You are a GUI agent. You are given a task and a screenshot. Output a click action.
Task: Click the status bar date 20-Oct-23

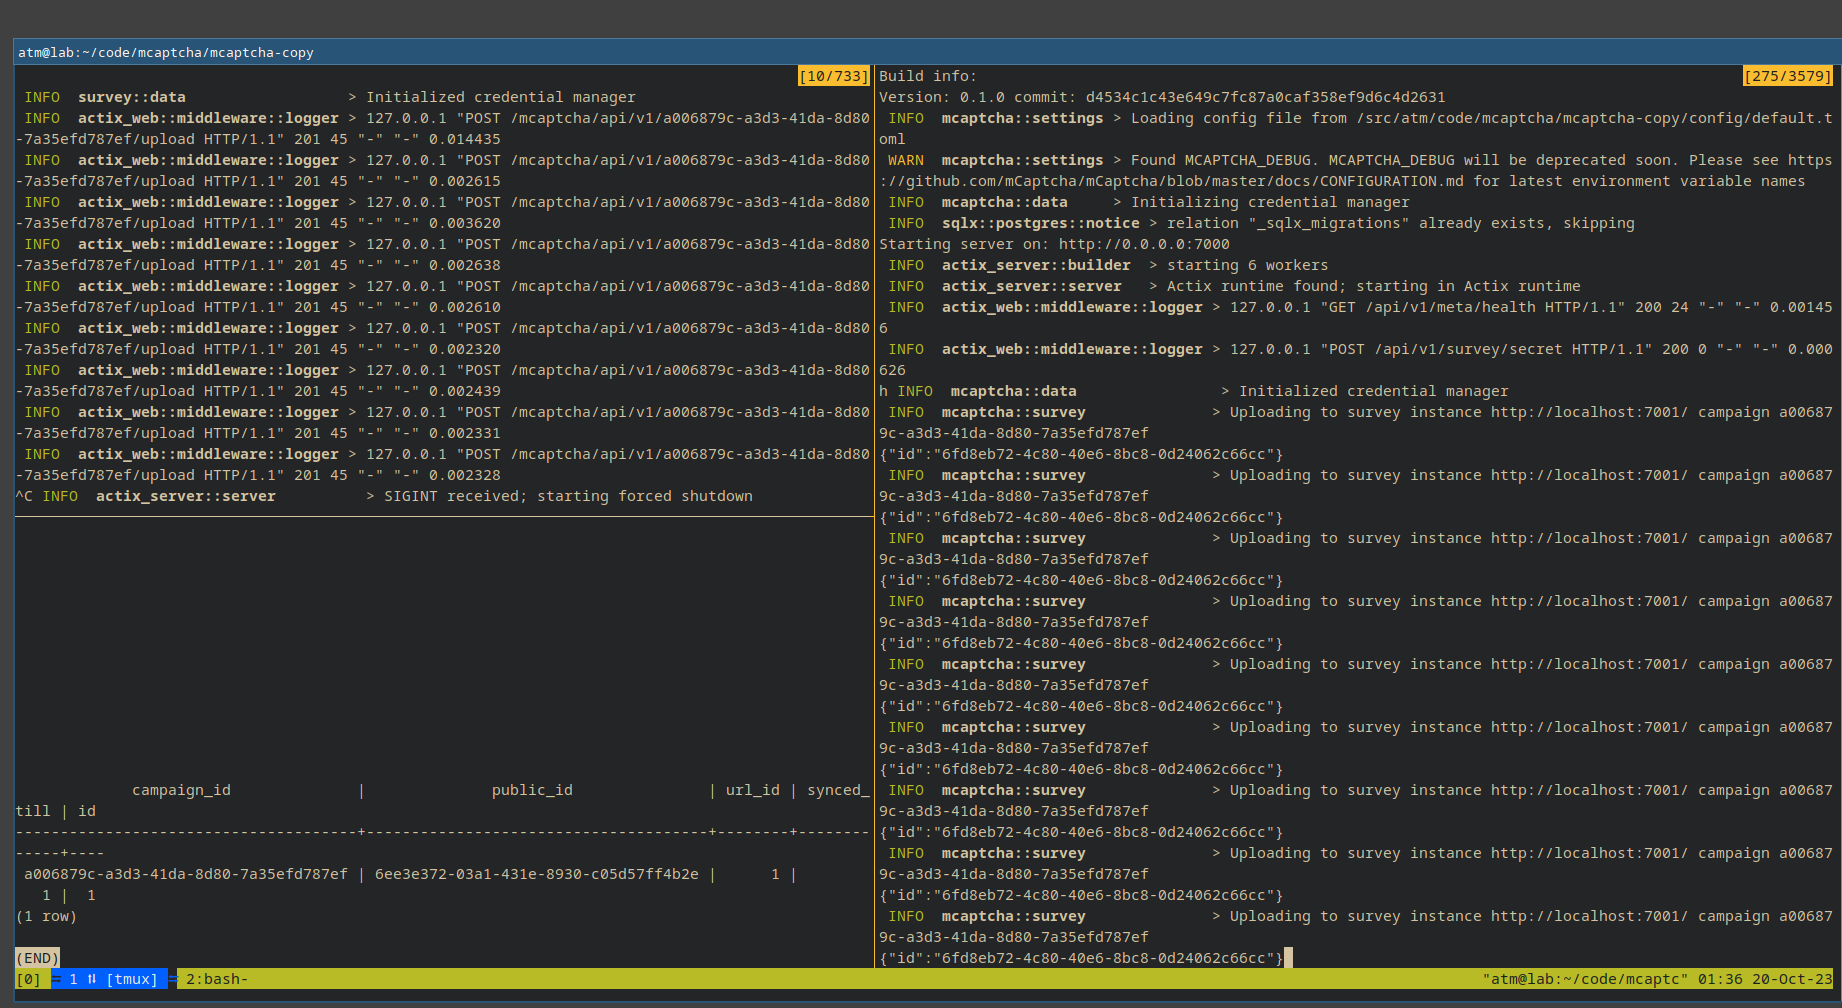[x=1792, y=979]
